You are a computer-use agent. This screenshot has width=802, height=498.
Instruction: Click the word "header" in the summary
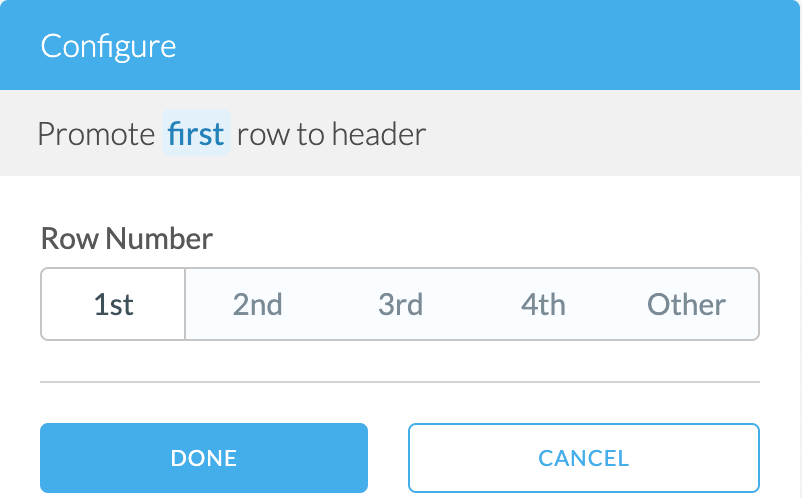379,134
